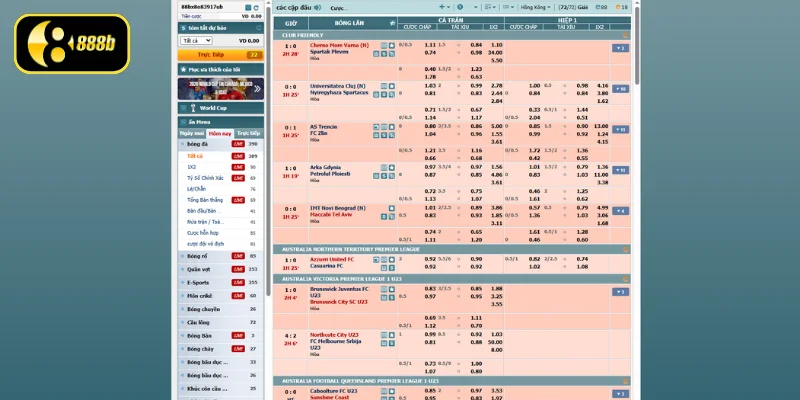Viewport: 800px width, 400px height.
Task: Open the Quần vợt sport category
Action: pyautogui.click(x=221, y=269)
